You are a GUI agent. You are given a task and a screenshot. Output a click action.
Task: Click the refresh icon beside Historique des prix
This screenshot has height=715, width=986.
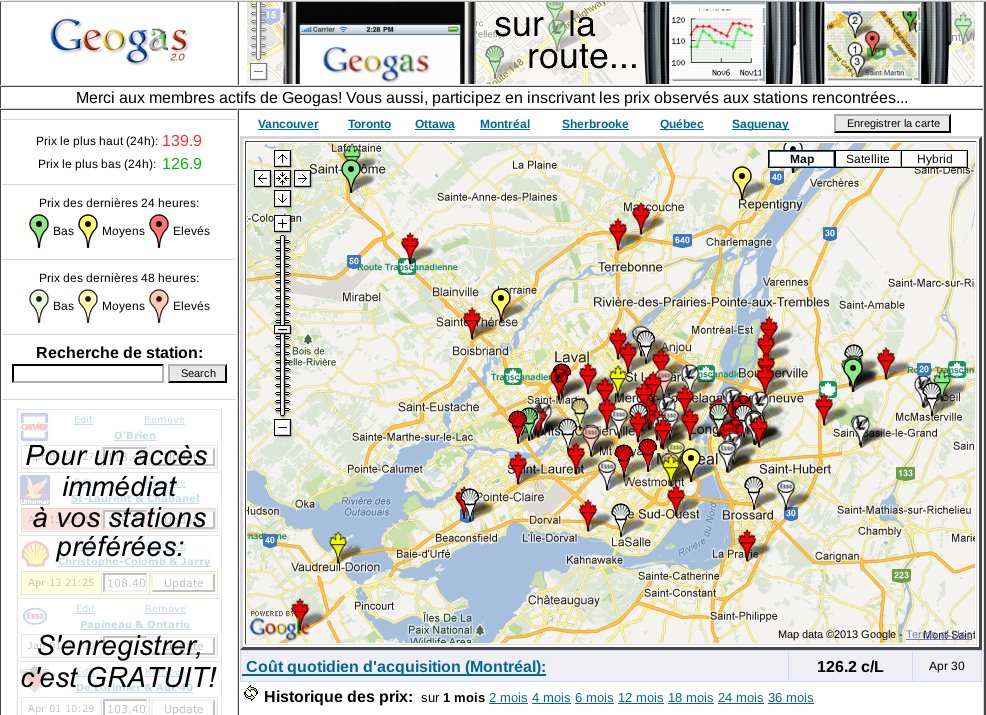251,693
